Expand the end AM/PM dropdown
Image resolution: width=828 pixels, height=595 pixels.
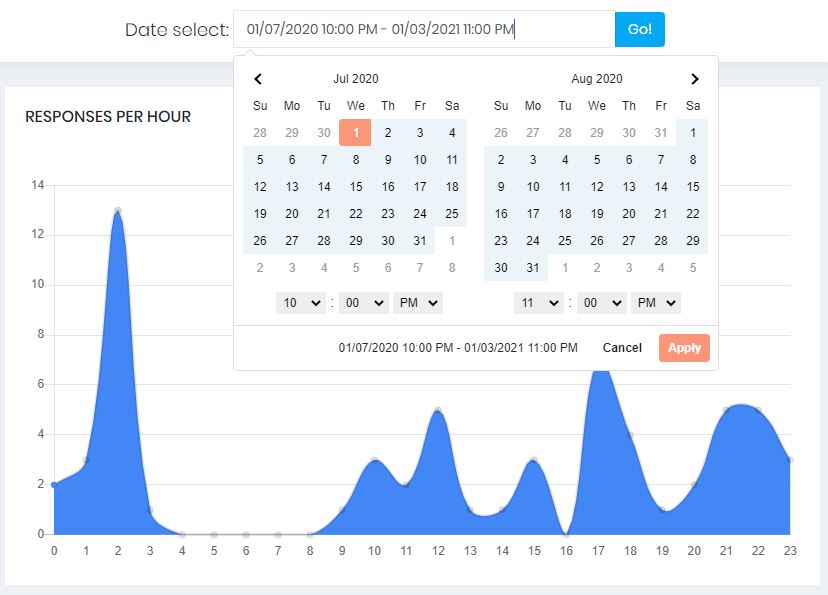655,303
